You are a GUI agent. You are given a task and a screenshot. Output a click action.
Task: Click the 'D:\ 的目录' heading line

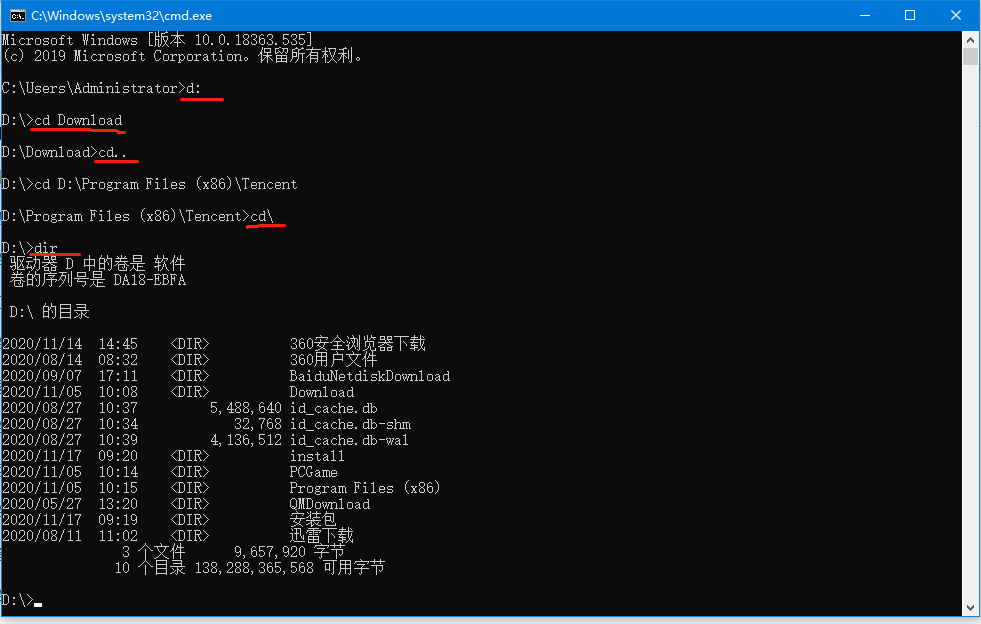49,312
